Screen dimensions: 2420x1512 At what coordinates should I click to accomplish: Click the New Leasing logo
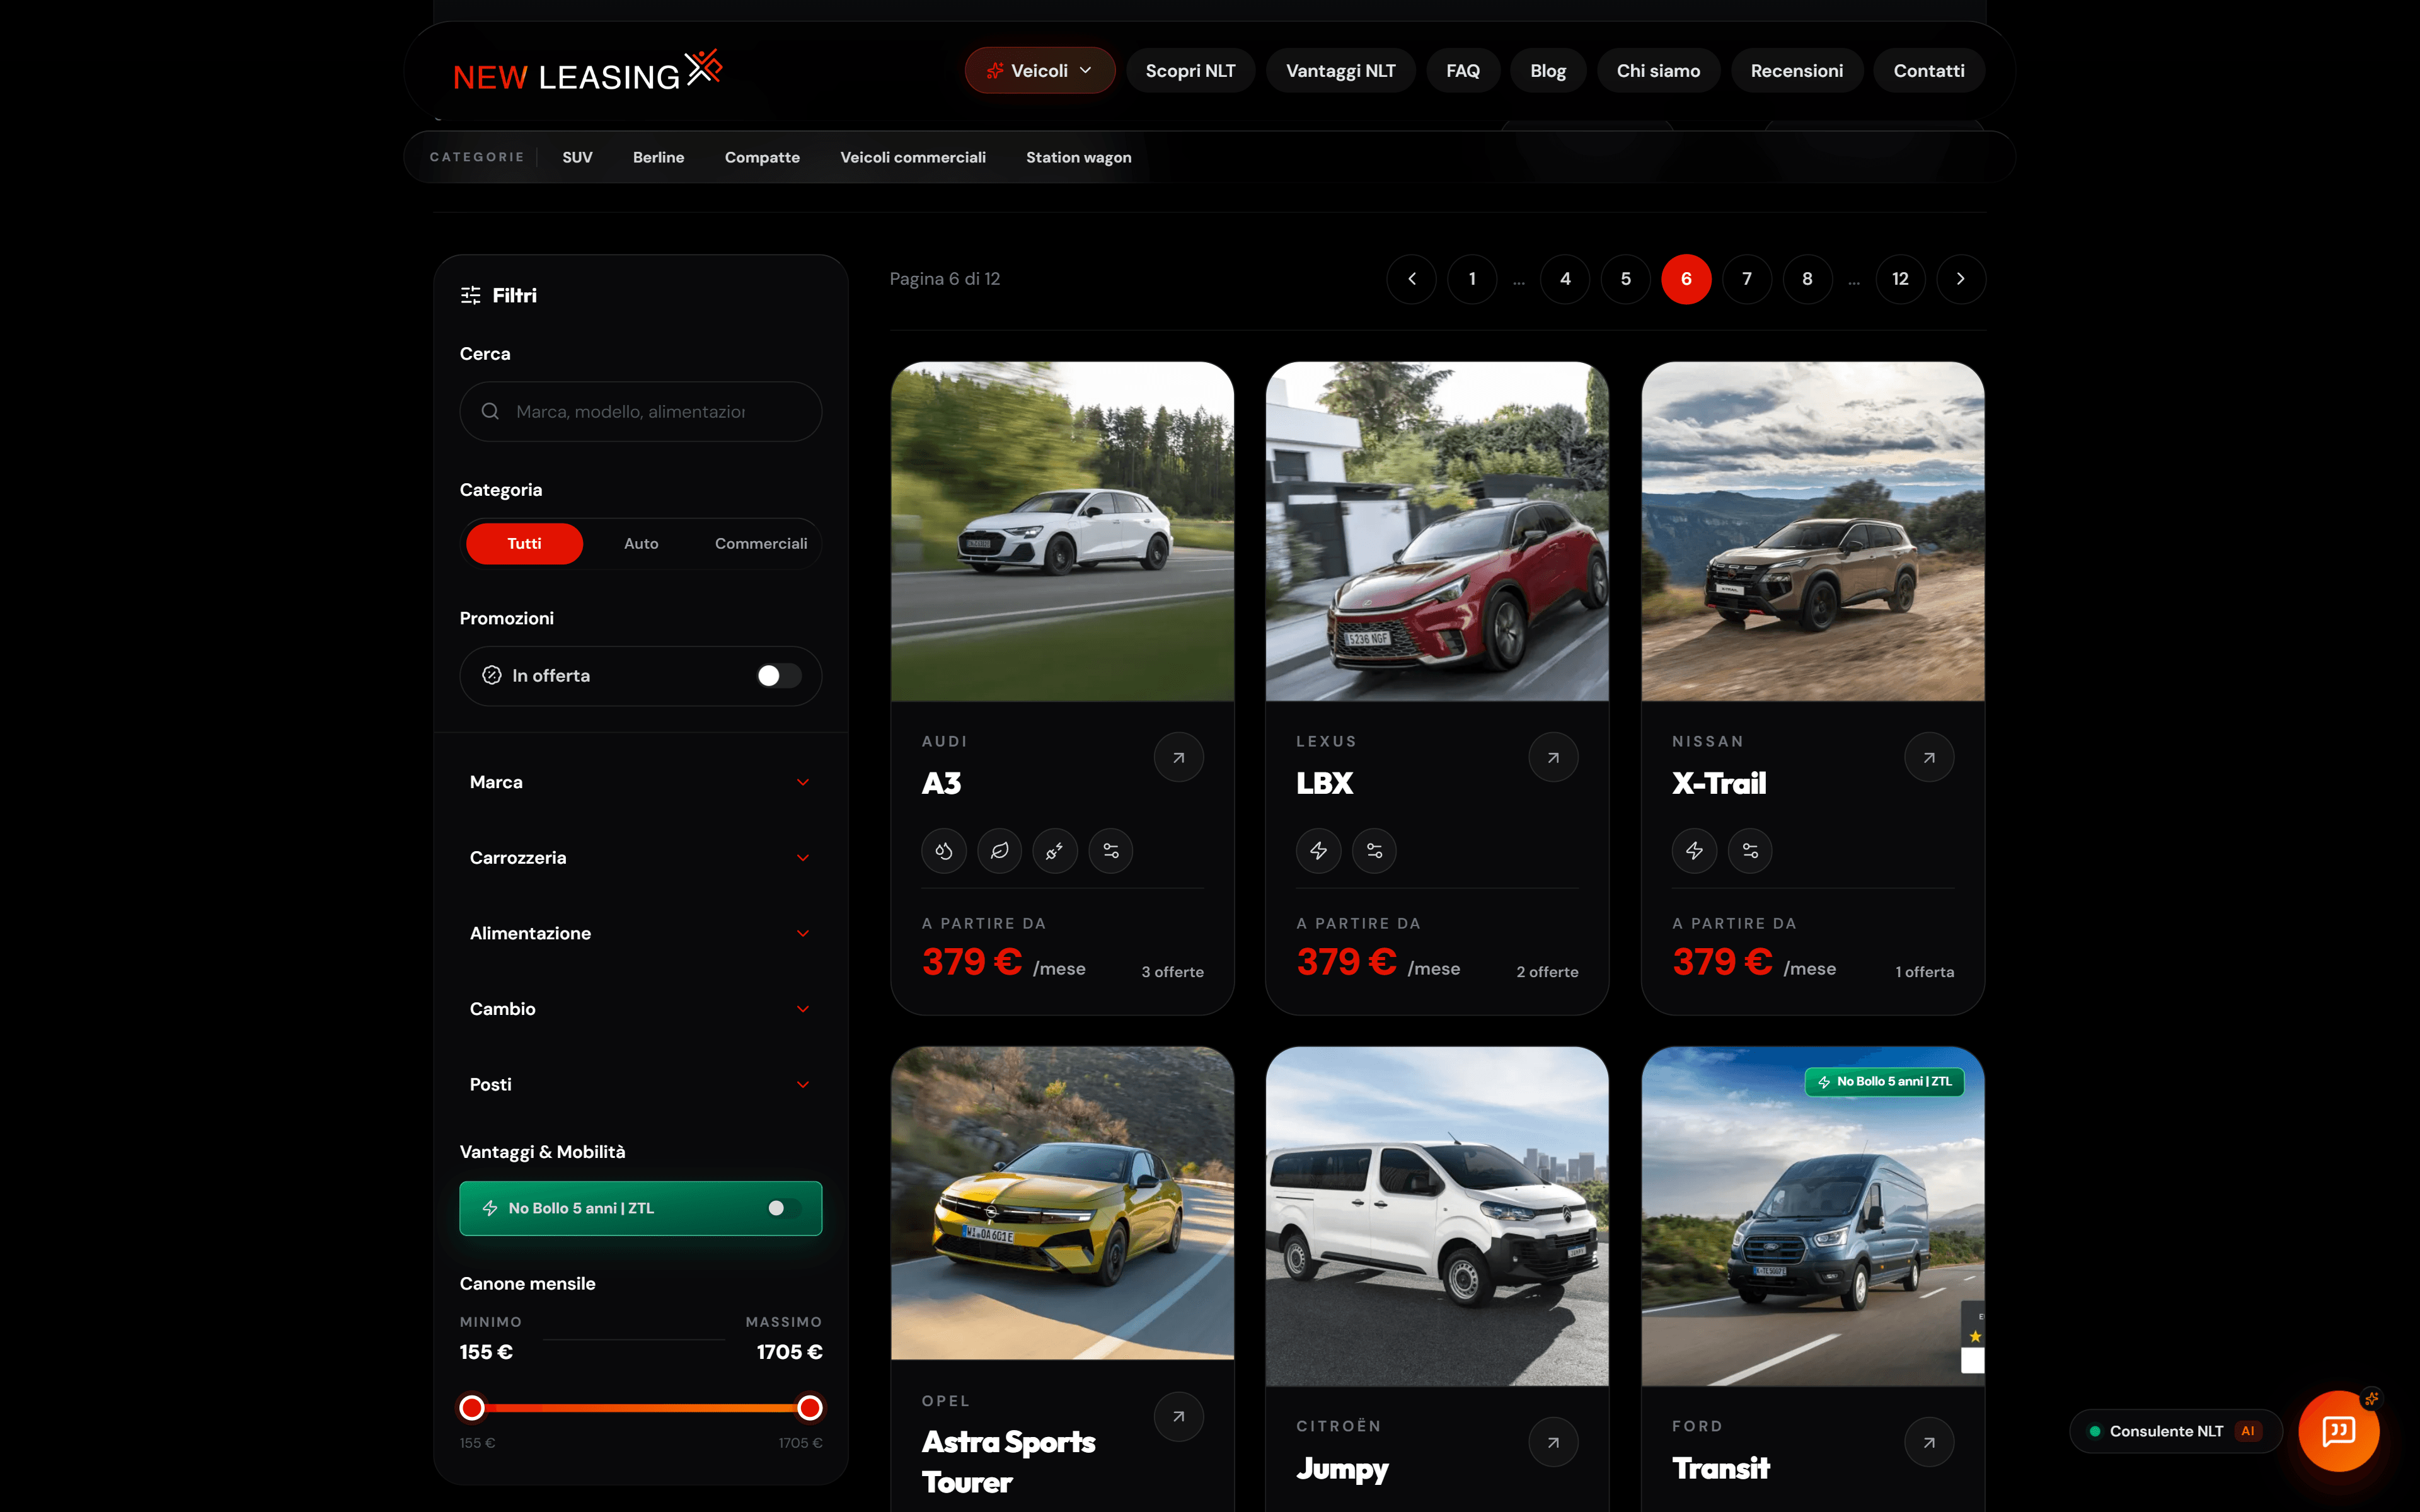(588, 71)
